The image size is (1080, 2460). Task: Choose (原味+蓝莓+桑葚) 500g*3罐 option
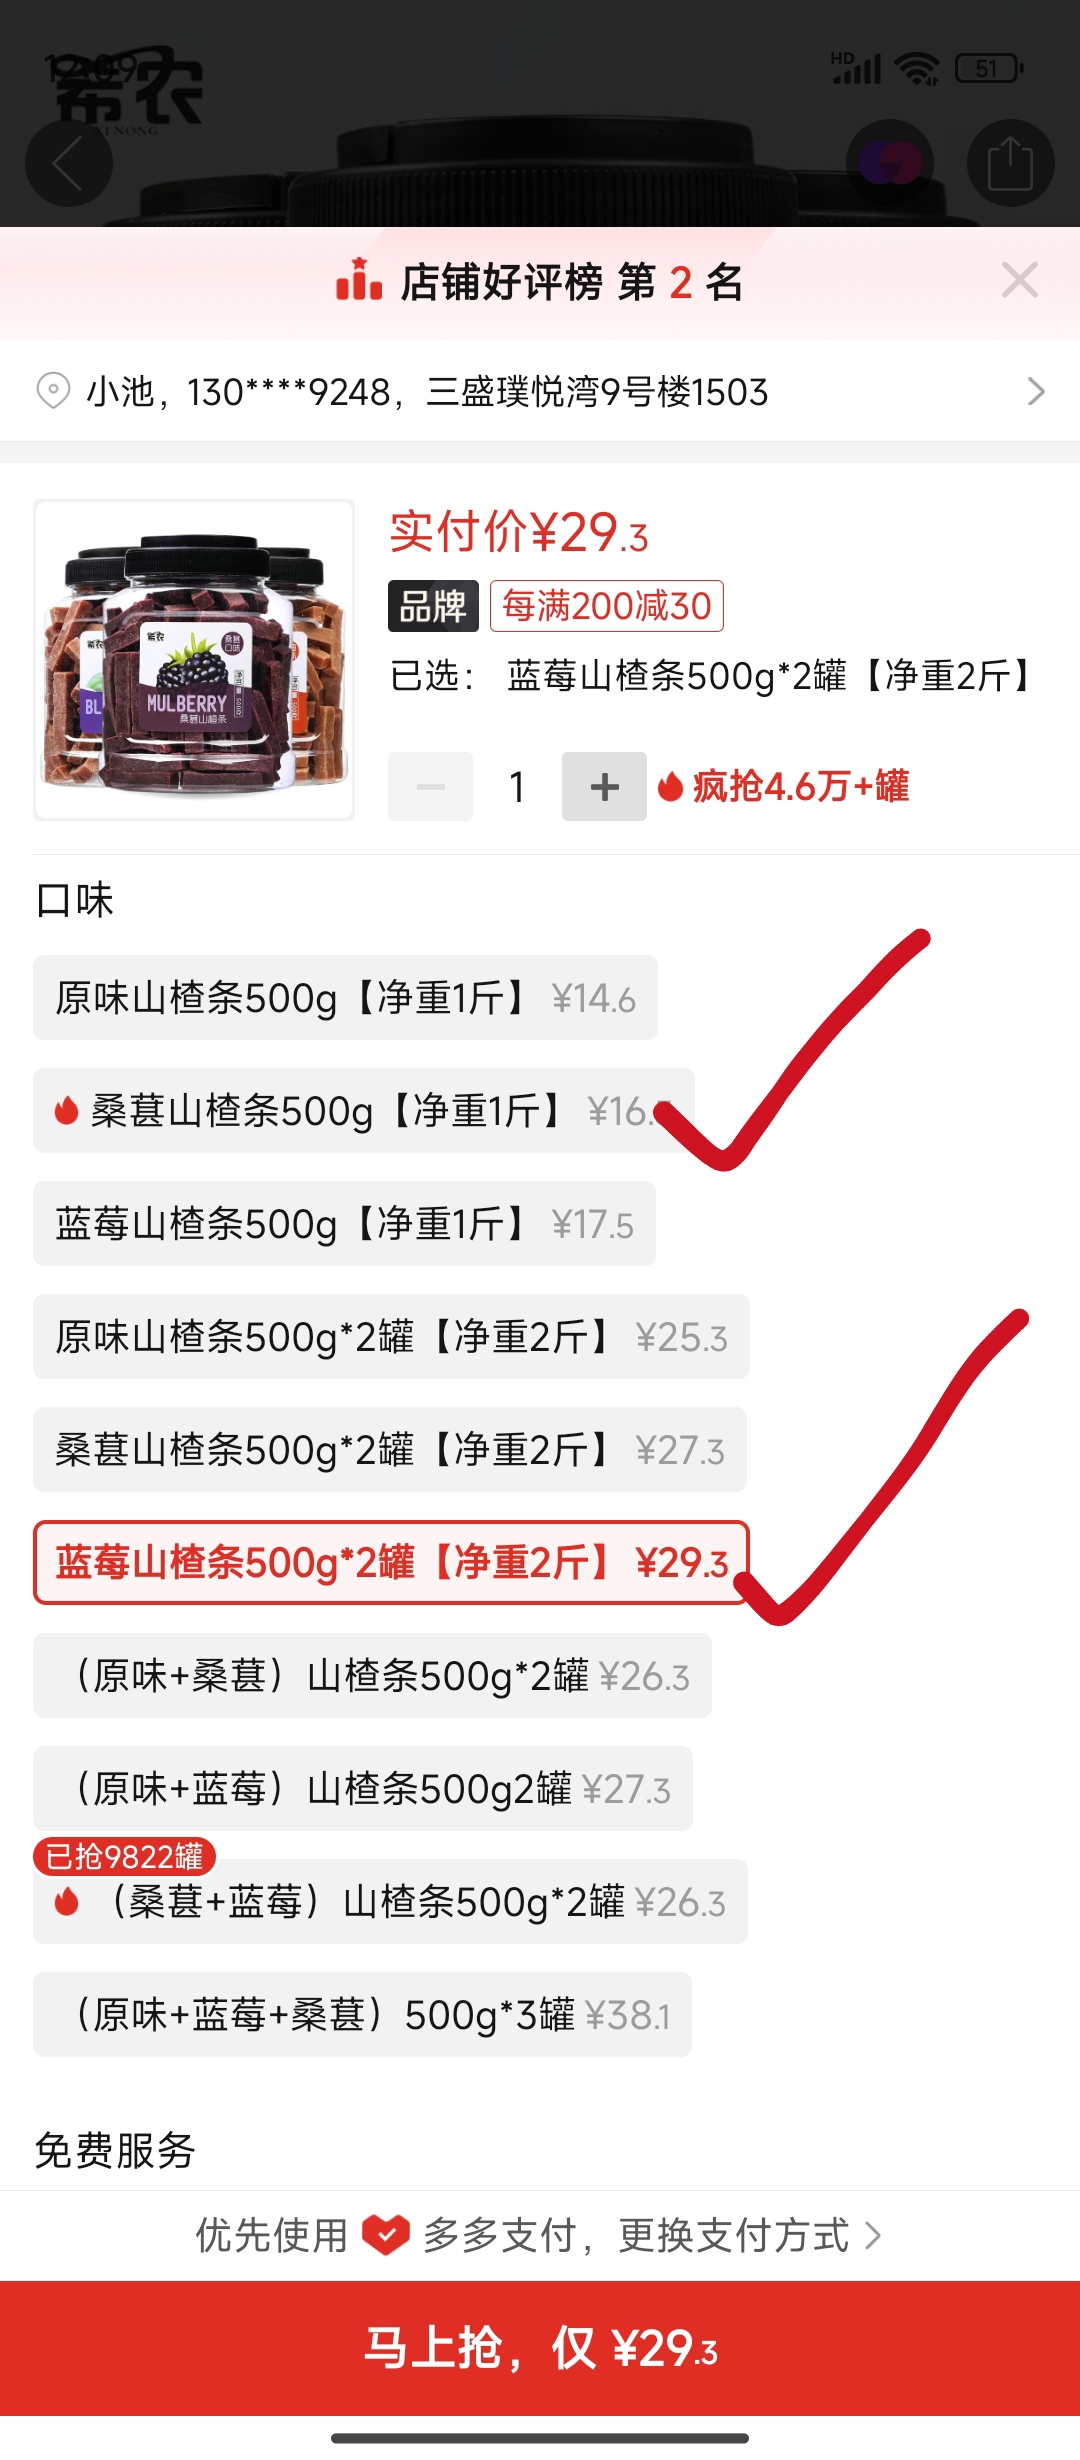tap(362, 2015)
